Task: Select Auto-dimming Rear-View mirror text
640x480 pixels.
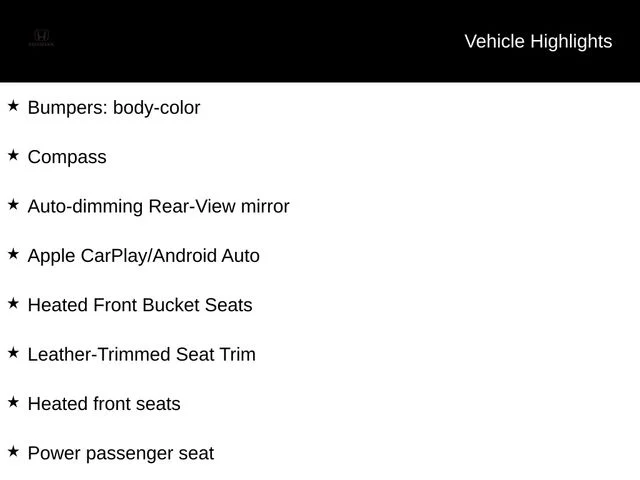Action: (158, 206)
